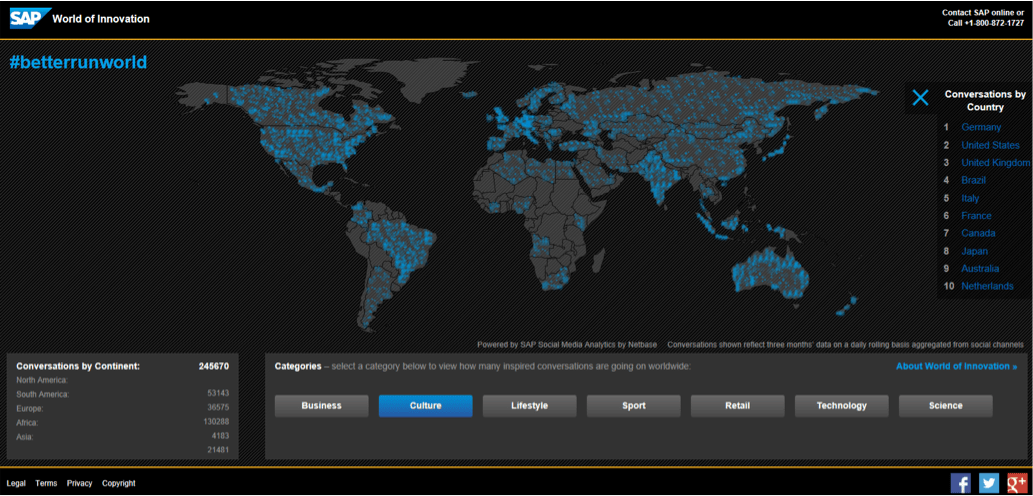Open About World of Innovation link
This screenshot has width=1033, height=496.
pos(957,366)
